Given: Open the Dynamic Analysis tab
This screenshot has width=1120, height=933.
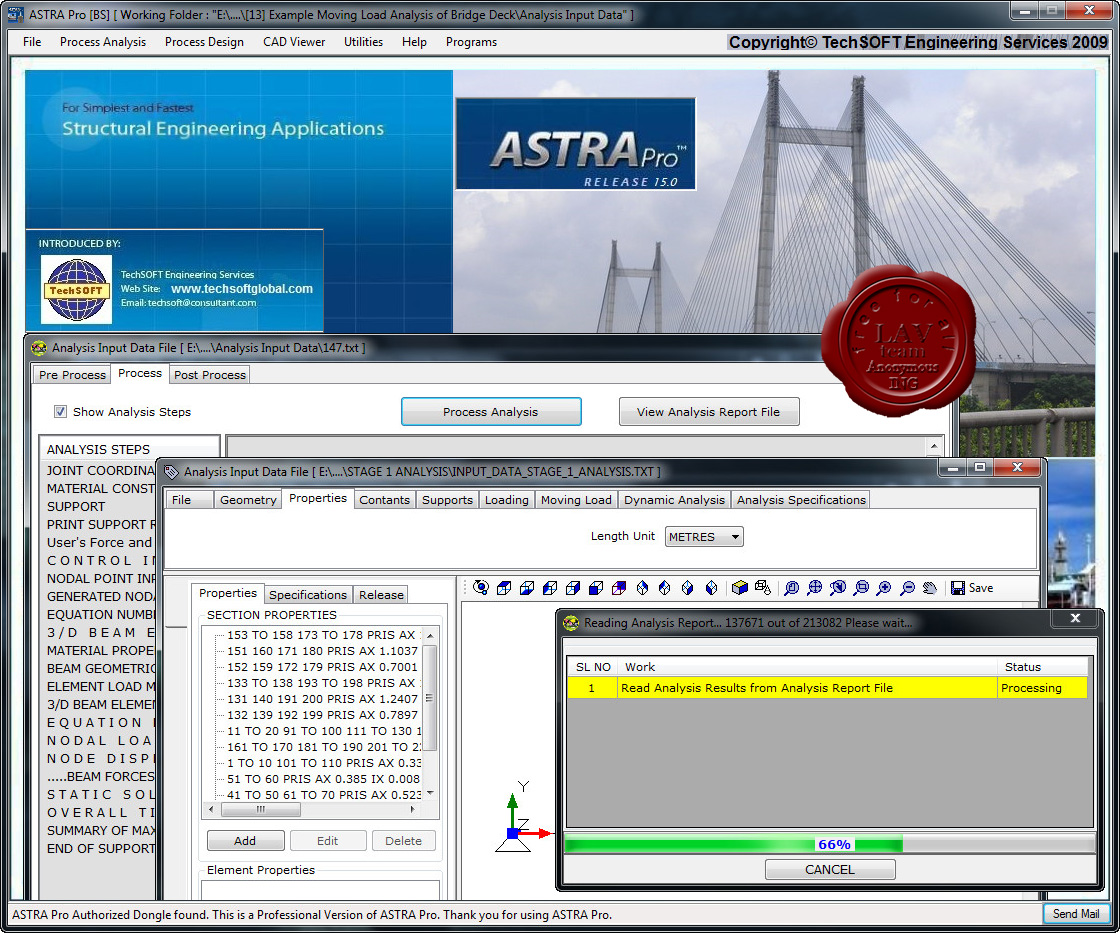Looking at the screenshot, I should (x=674, y=499).
